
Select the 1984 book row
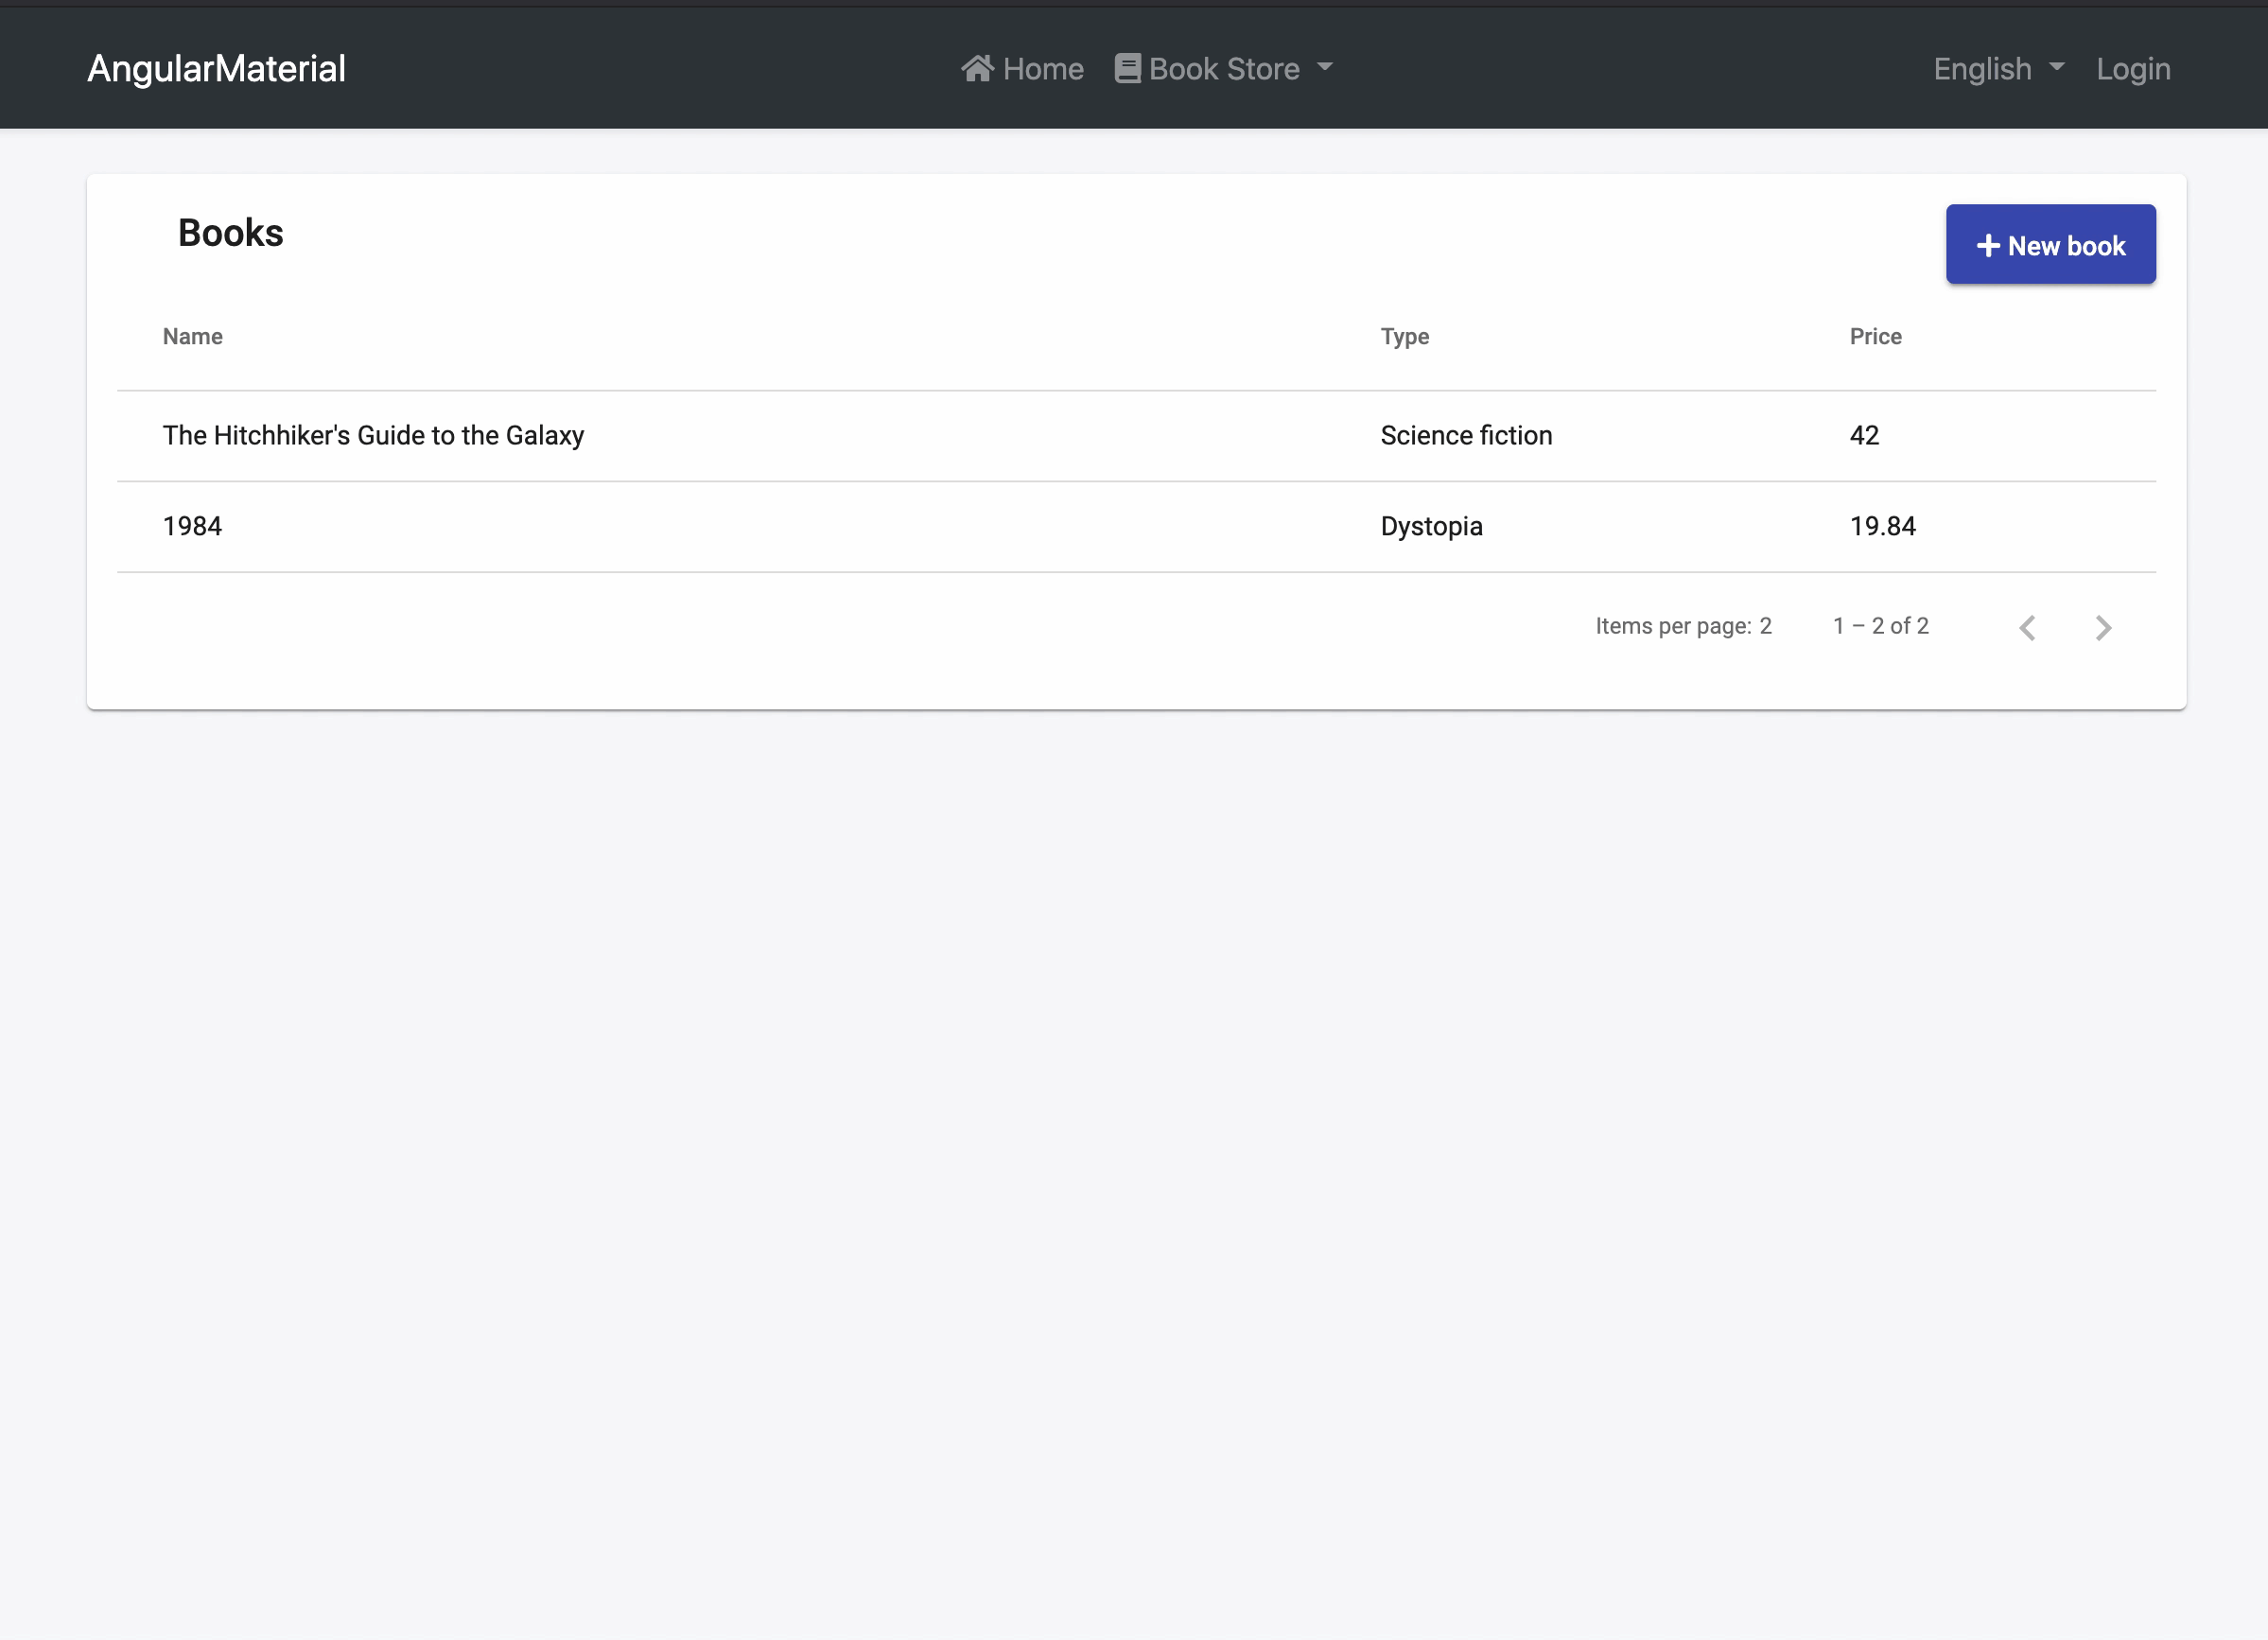193,527
